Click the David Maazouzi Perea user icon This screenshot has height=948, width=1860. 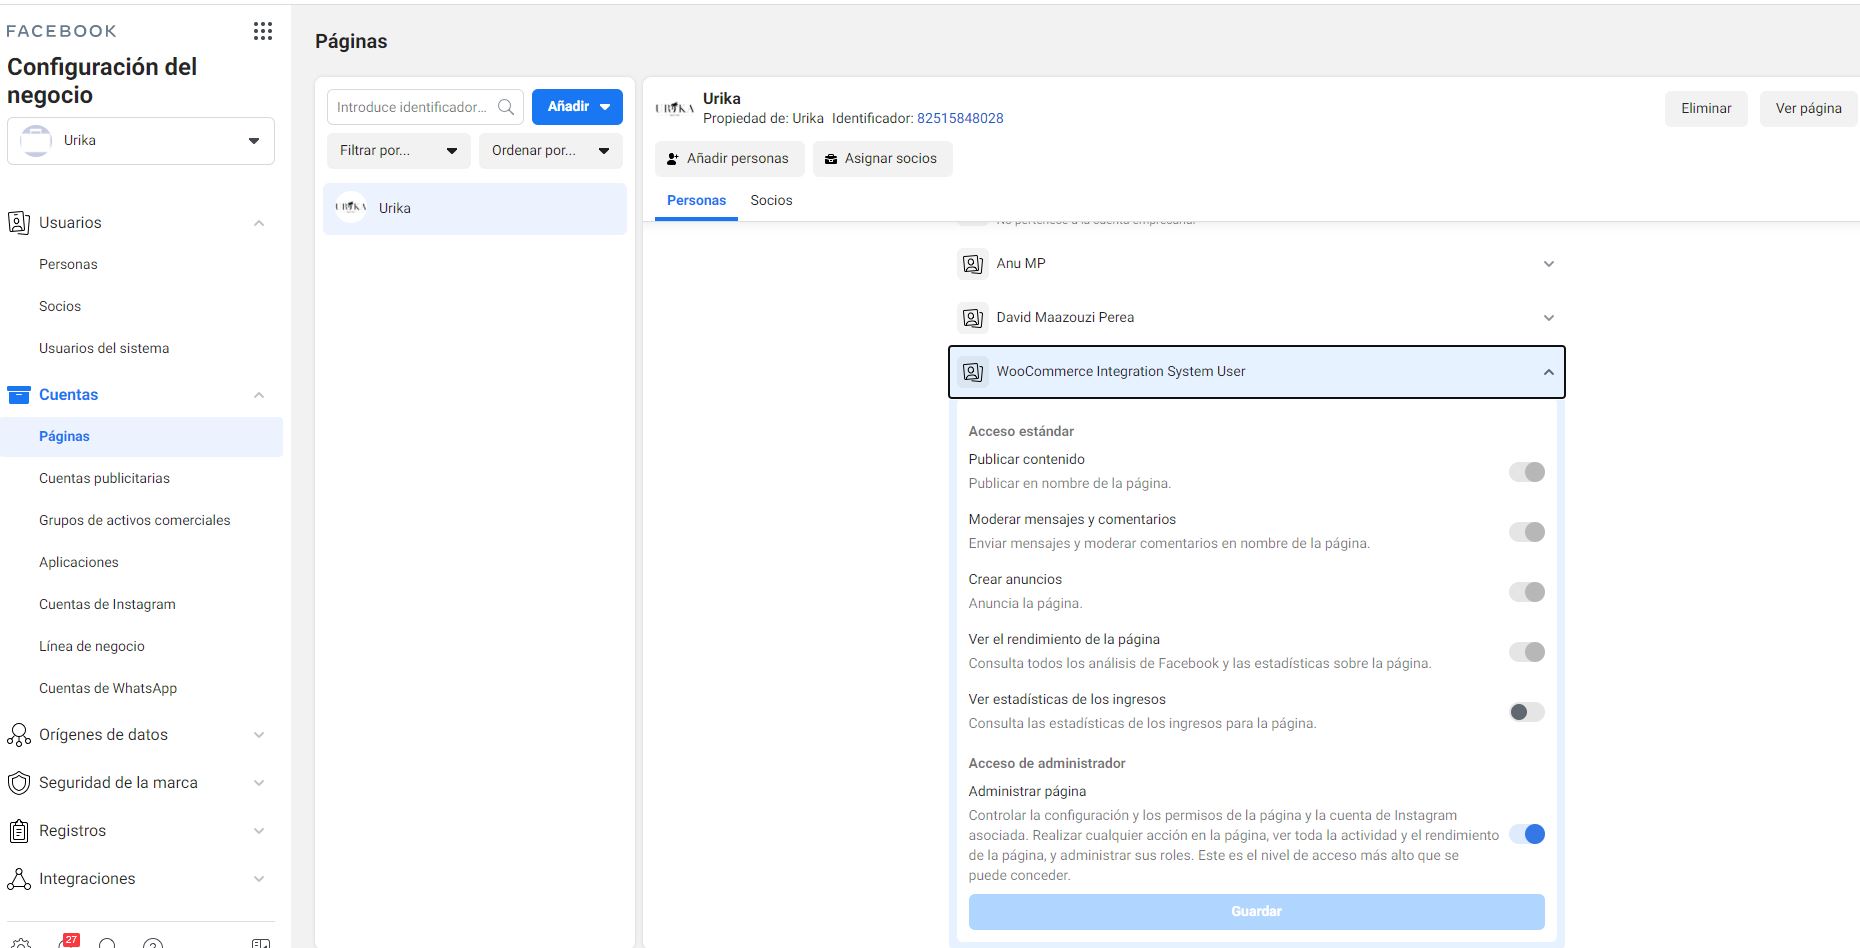(x=972, y=318)
